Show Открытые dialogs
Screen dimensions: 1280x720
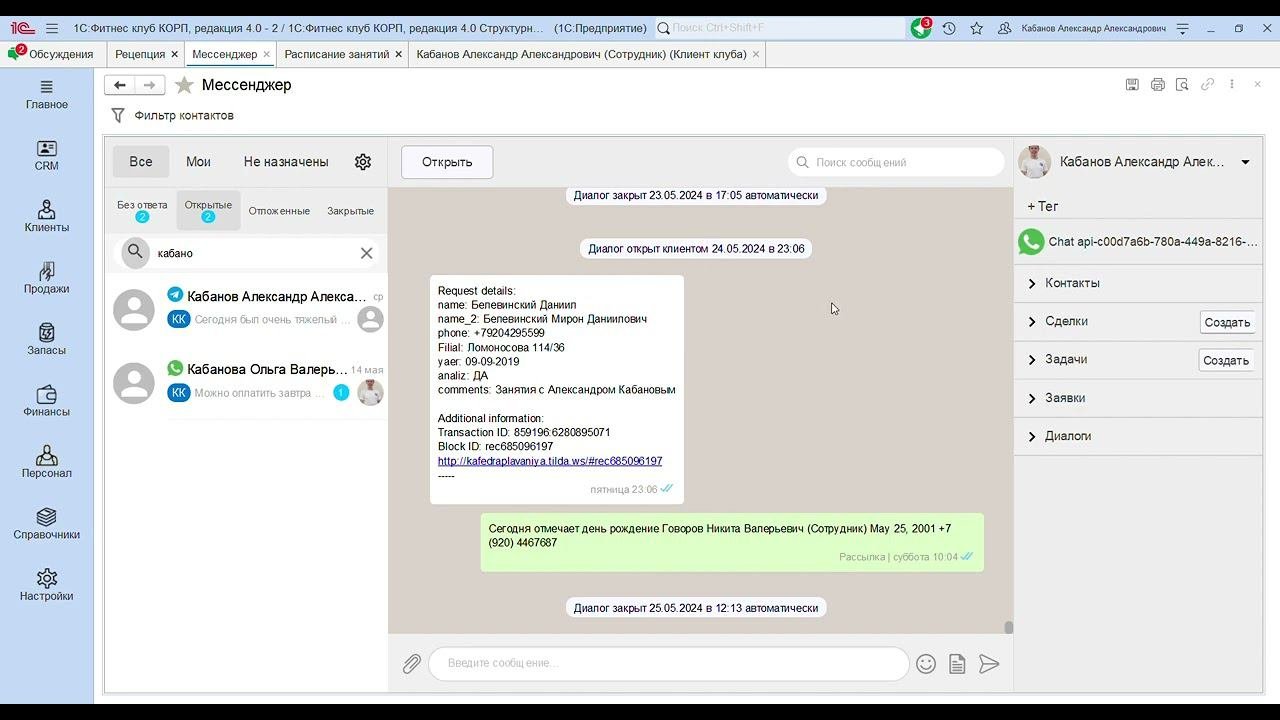pos(208,210)
